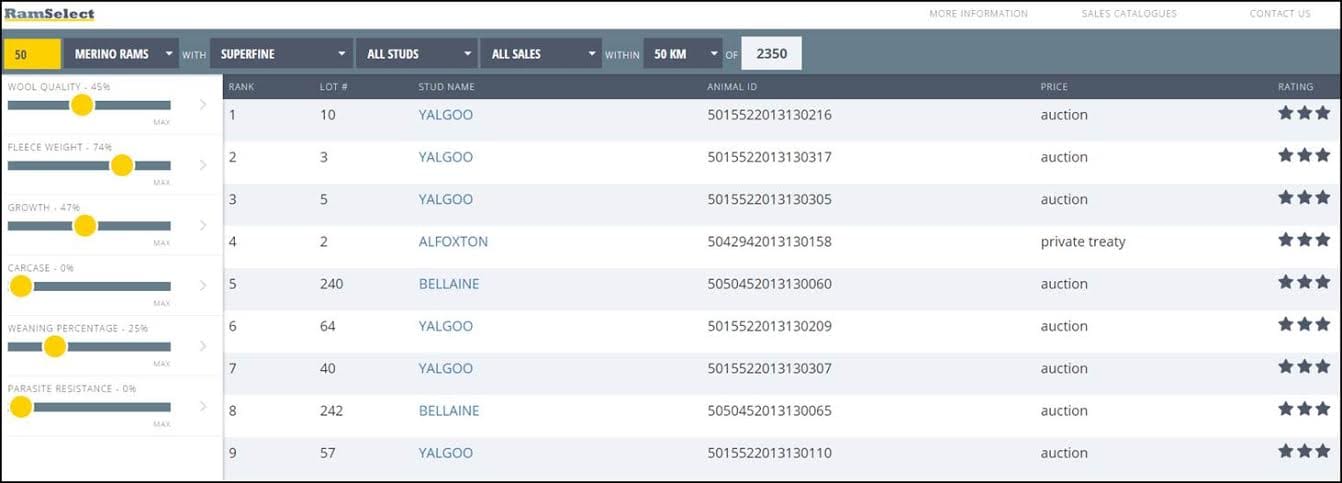This screenshot has width=1342, height=483.
Task: Open the Superfine wool type dropdown
Action: [282, 54]
